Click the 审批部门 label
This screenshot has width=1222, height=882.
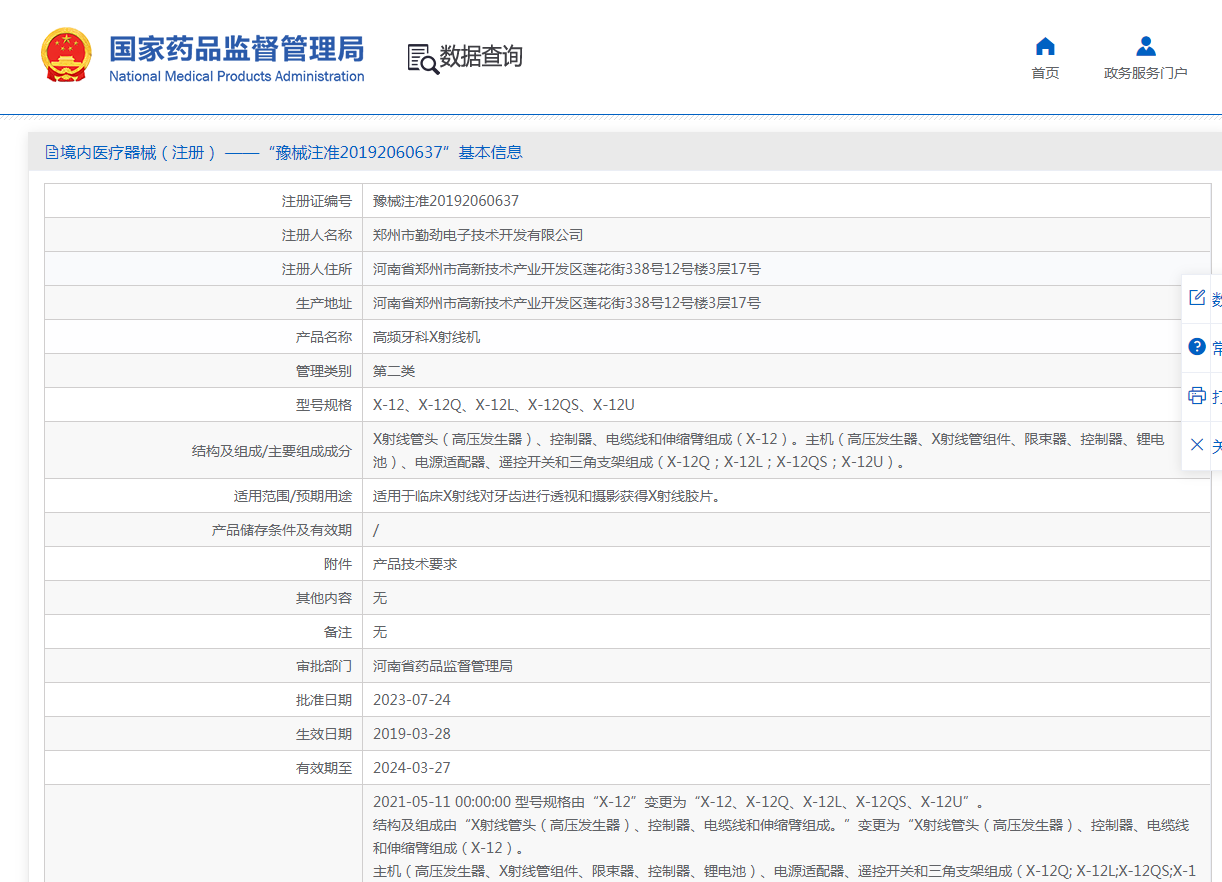point(324,666)
